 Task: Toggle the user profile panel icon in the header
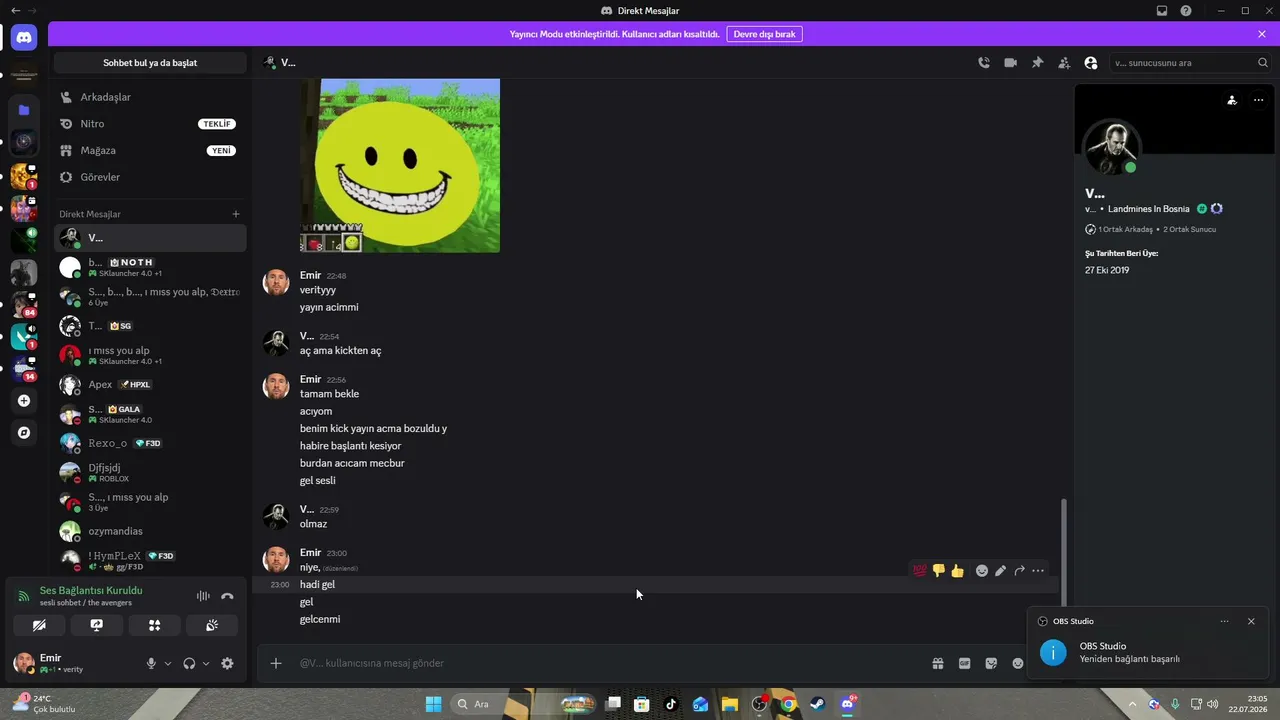click(1091, 63)
